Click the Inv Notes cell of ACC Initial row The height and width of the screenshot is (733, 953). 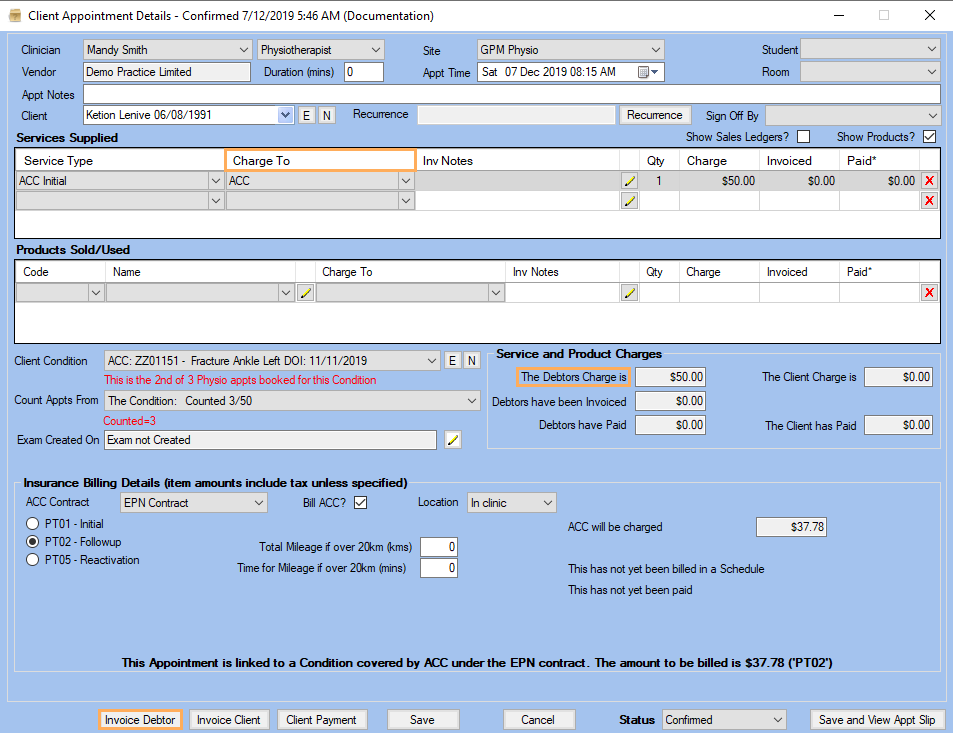518,181
